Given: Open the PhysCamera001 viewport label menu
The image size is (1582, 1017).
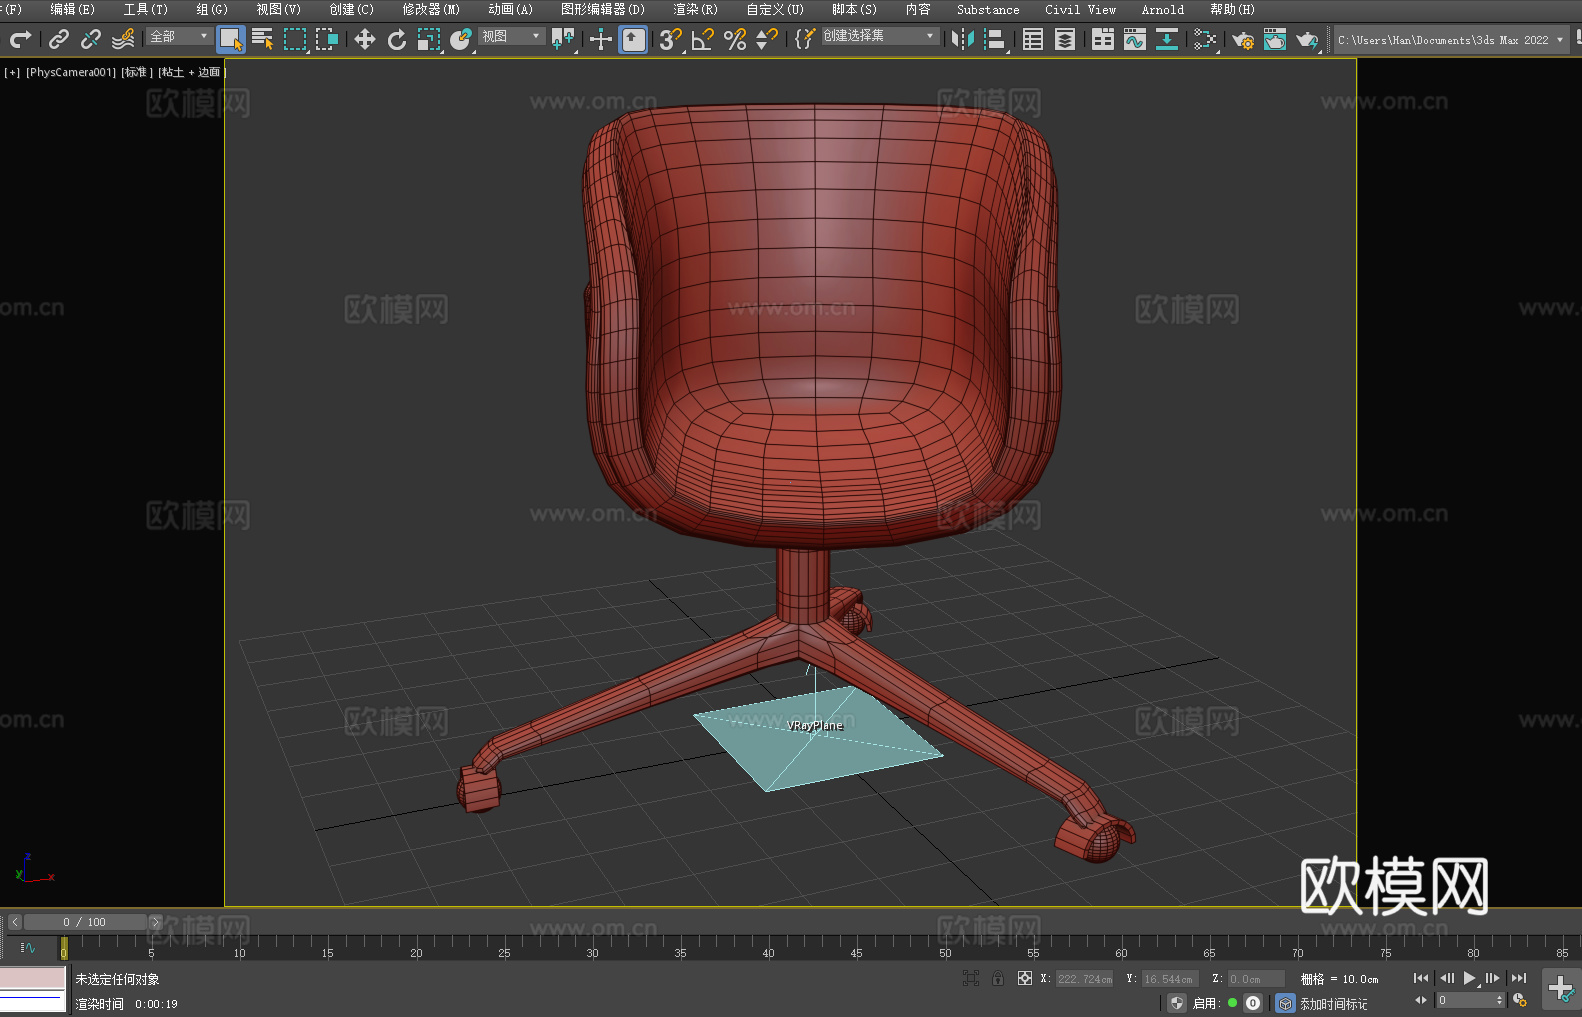Looking at the screenshot, I should (x=71, y=72).
